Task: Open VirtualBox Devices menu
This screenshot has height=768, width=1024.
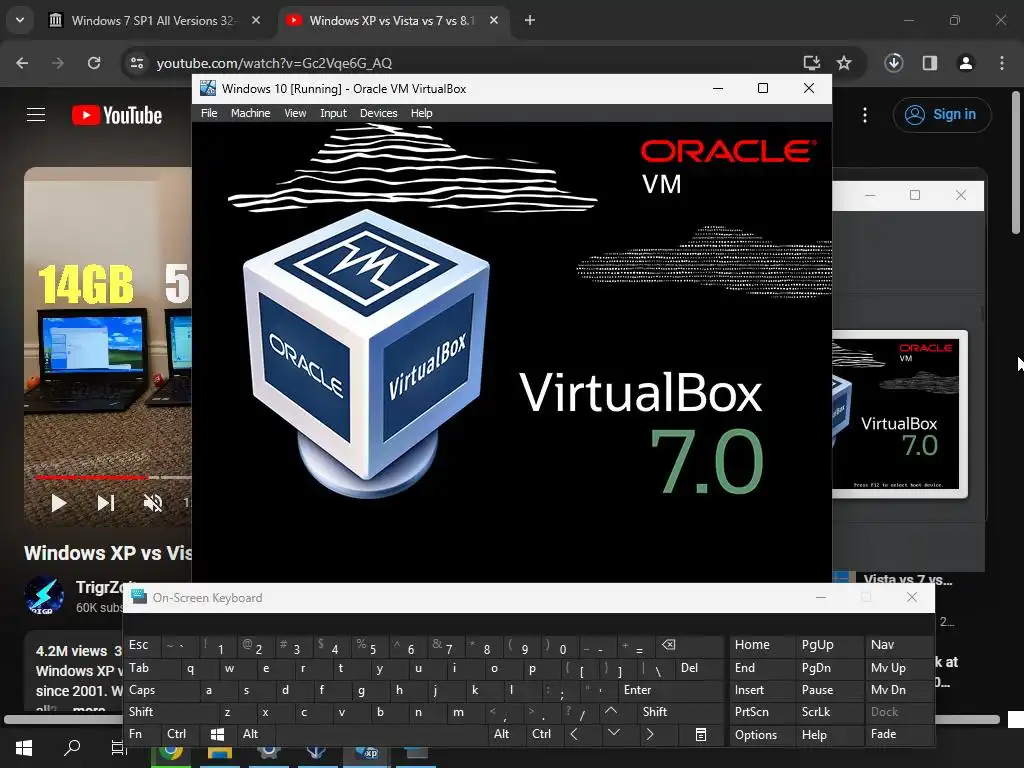Action: coord(378,113)
